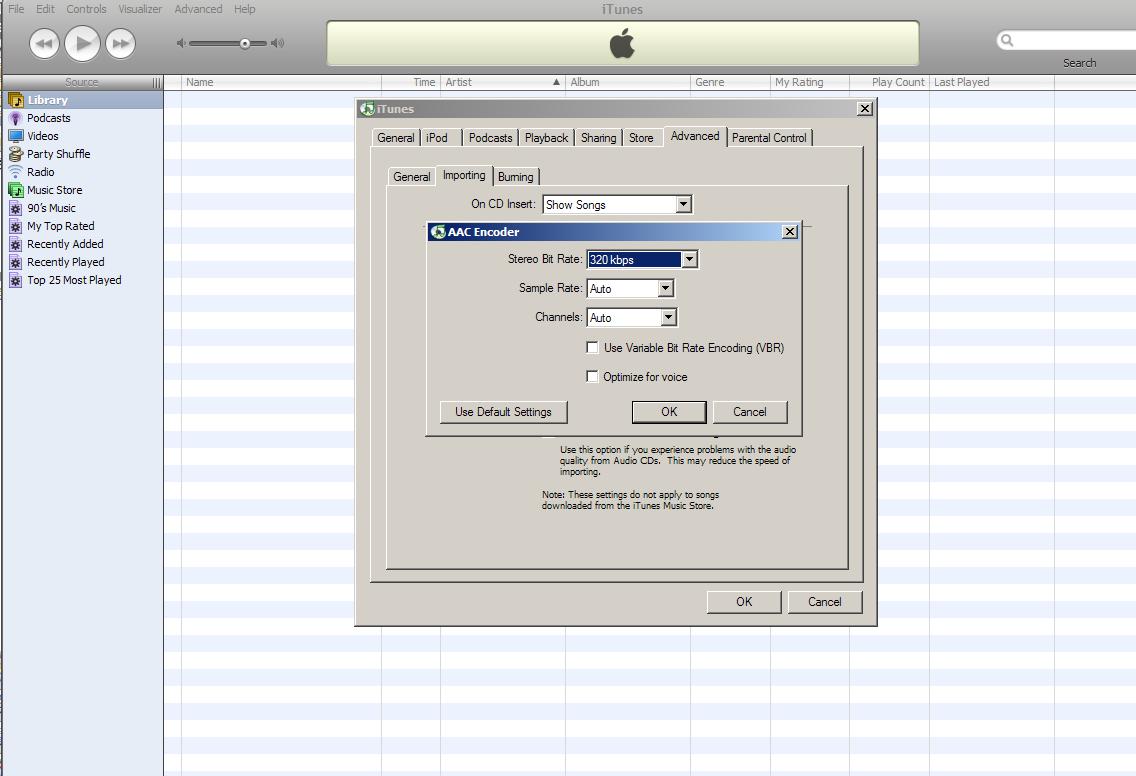The width and height of the screenshot is (1136, 776).
Task: Close the iTunes preferences dialog
Action: coord(864,109)
